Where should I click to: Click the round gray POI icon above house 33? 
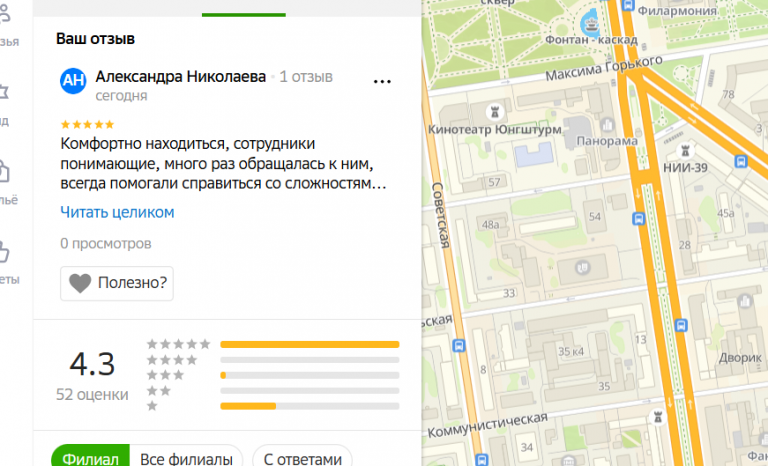[x=582, y=268]
